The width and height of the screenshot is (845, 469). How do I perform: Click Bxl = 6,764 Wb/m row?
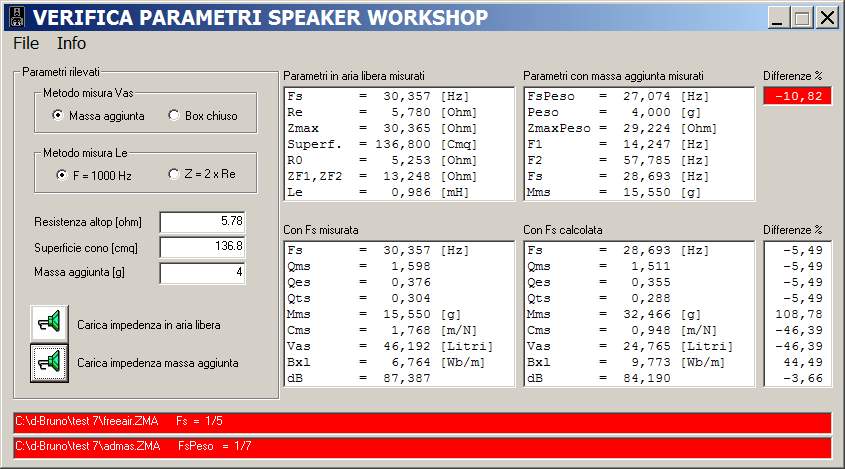click(386, 362)
